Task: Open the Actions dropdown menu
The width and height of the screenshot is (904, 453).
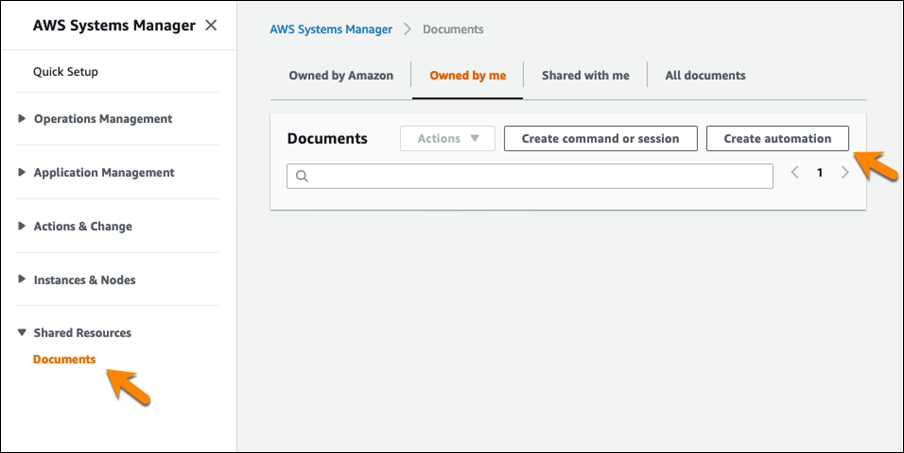Action: pyautogui.click(x=447, y=138)
